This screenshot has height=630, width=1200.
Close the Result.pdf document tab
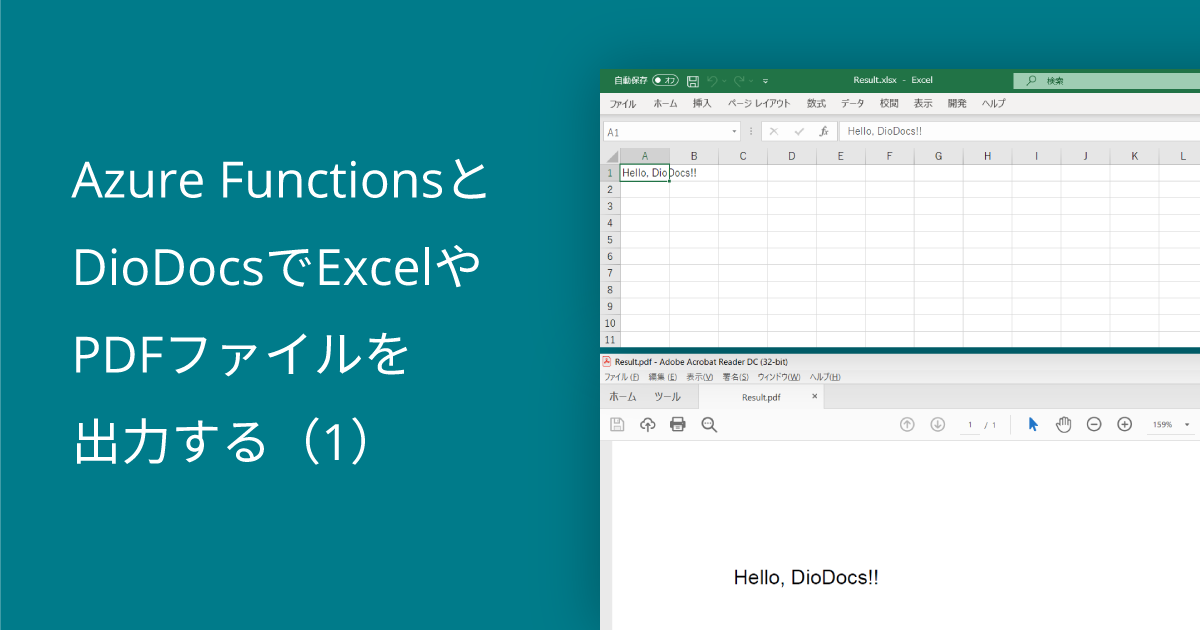814,397
